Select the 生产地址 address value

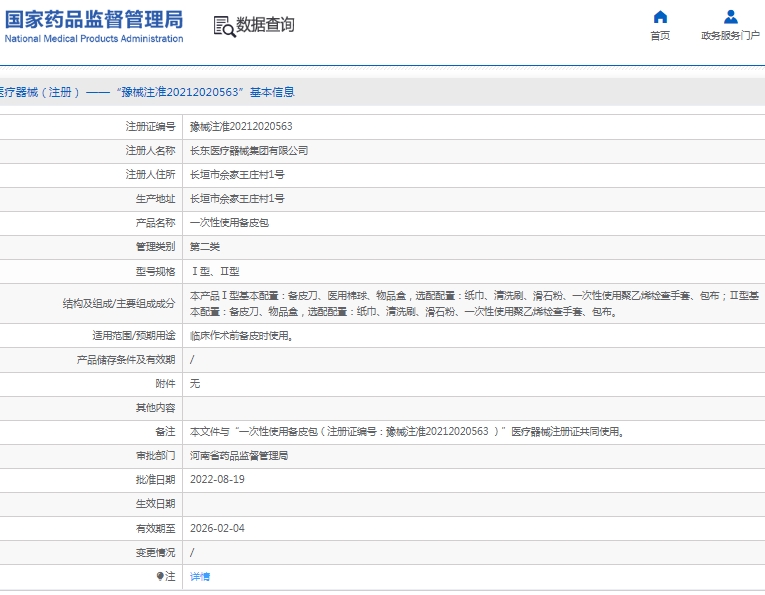point(237,198)
